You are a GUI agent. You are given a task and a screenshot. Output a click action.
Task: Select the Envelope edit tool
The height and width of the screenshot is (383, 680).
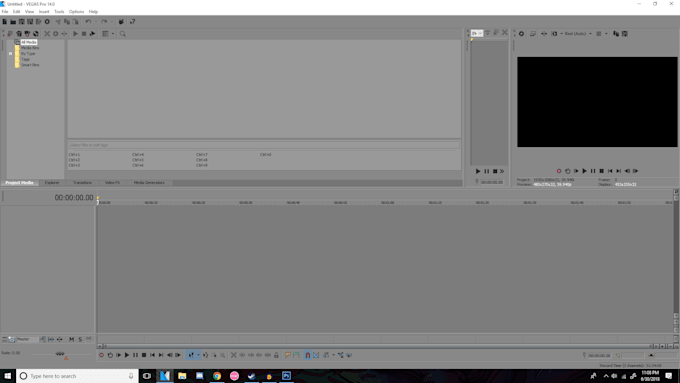pos(206,355)
